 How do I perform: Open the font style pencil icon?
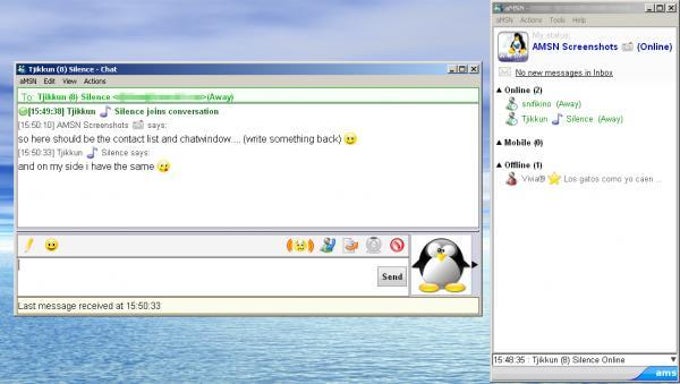(x=29, y=245)
